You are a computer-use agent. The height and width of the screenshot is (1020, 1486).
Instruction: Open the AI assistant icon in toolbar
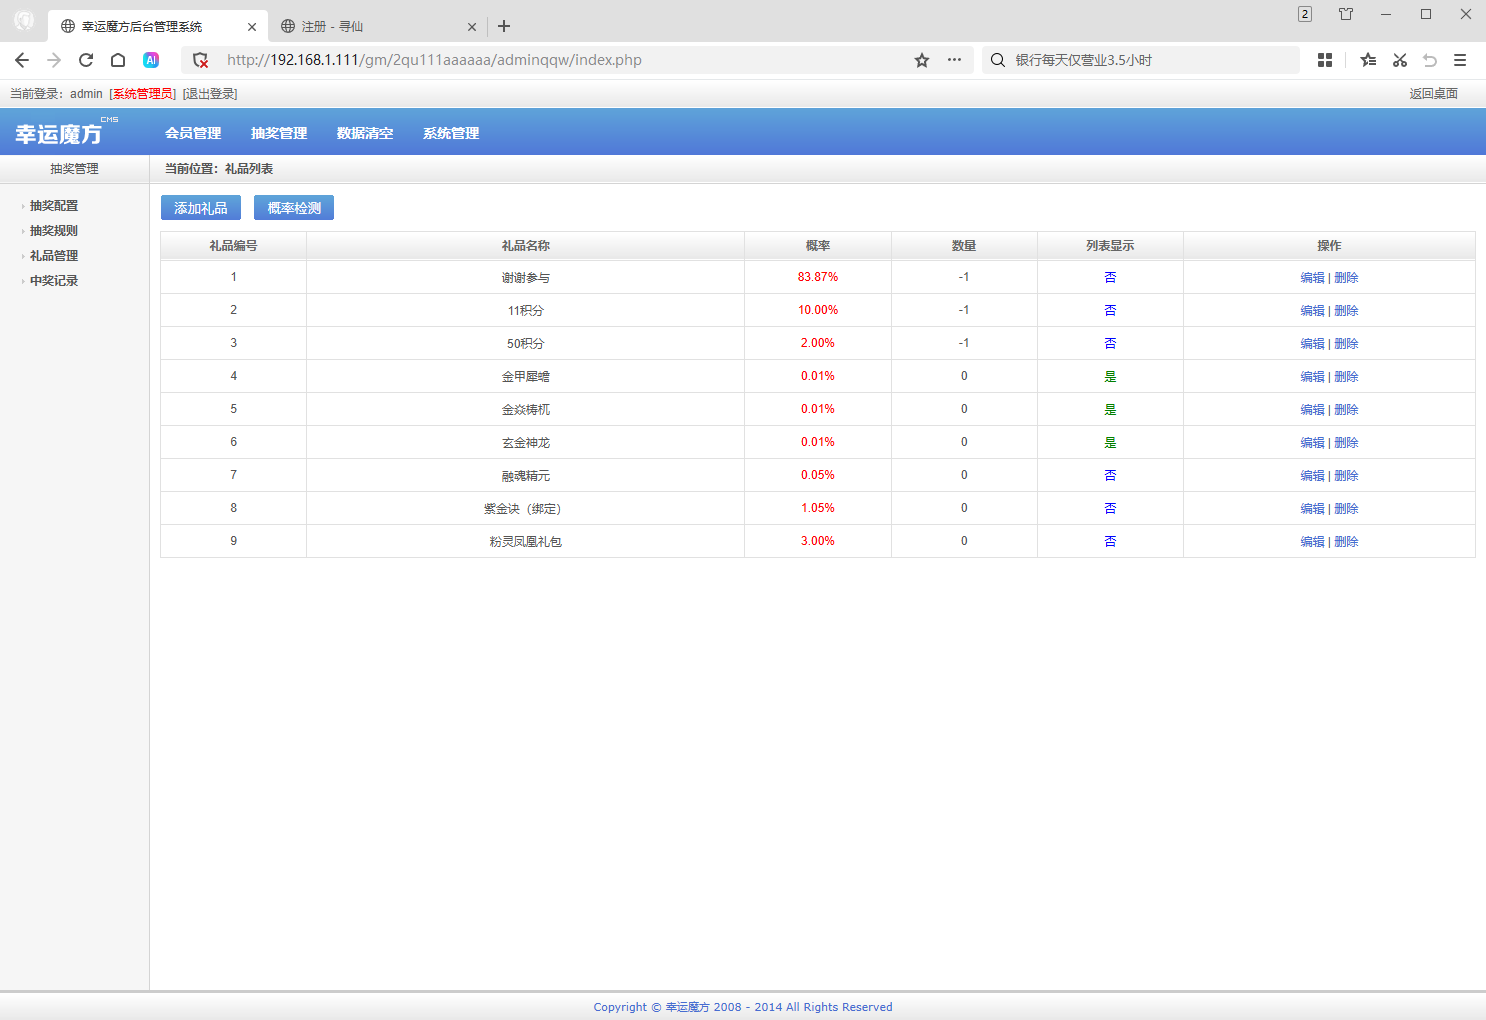tap(151, 60)
